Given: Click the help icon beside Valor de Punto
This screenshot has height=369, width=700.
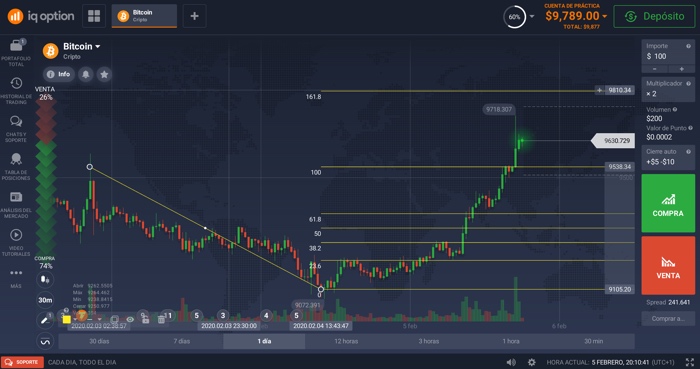Looking at the screenshot, I should 690,128.
